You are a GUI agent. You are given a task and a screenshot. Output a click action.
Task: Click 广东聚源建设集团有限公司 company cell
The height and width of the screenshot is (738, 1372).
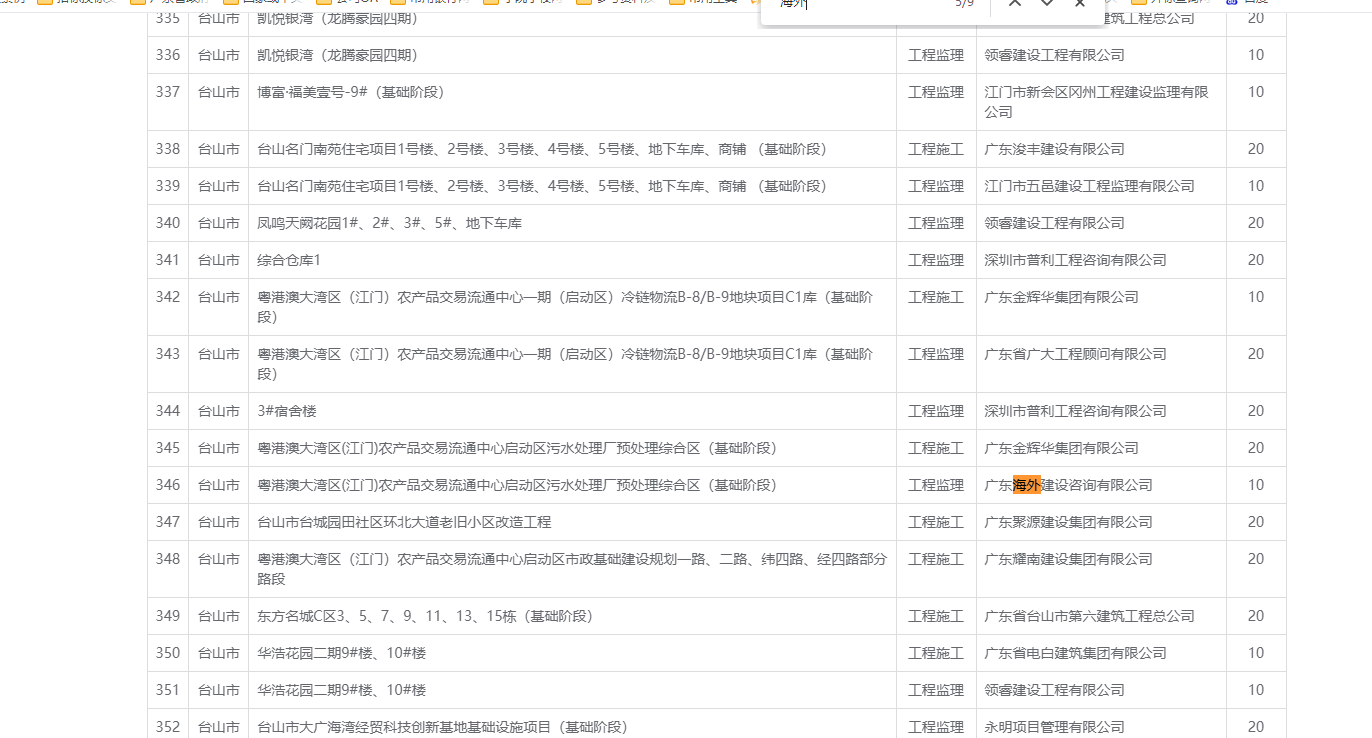1068,522
